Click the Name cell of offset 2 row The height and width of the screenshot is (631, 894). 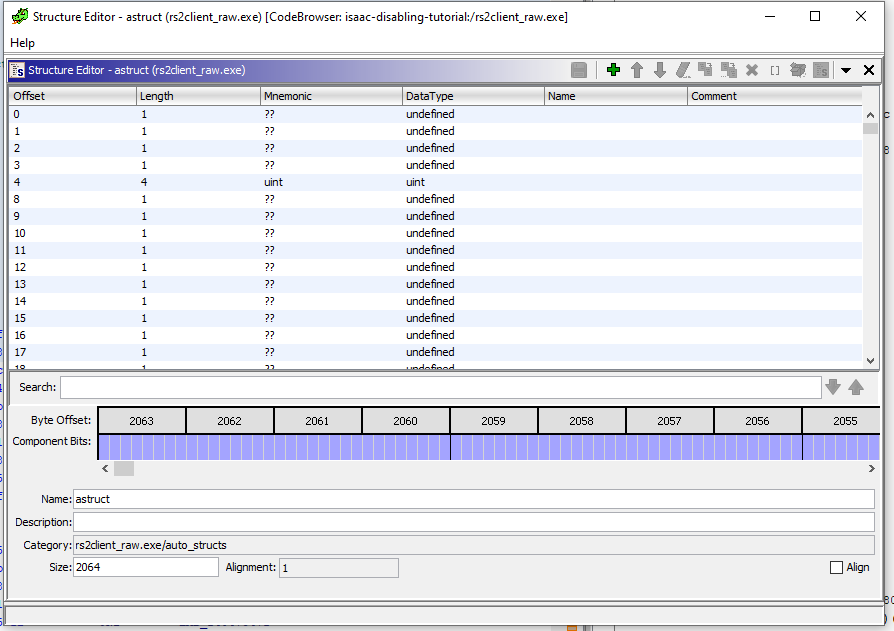(x=616, y=148)
